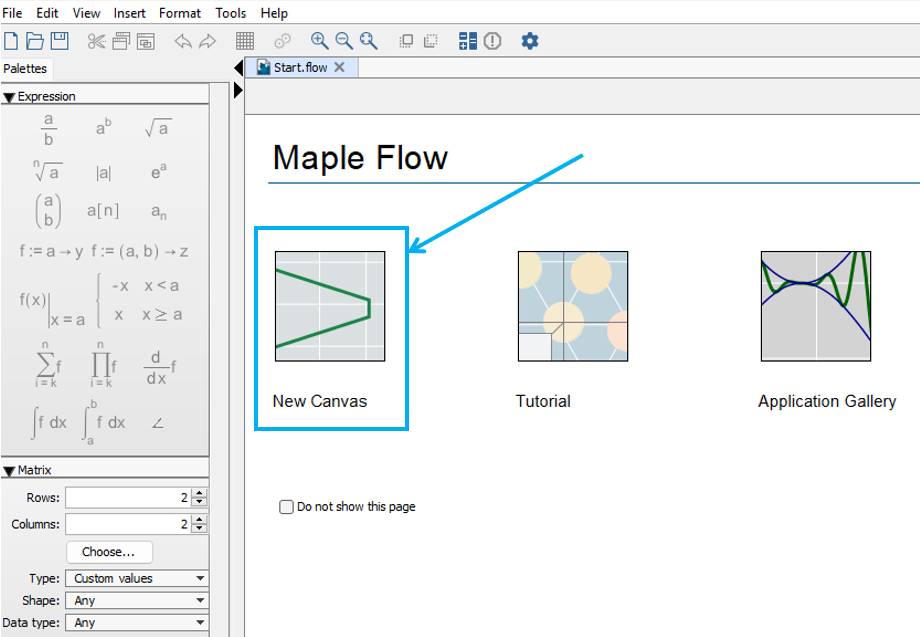This screenshot has height=637, width=920.
Task: Insert exponential e to the a template
Action: pos(158,172)
